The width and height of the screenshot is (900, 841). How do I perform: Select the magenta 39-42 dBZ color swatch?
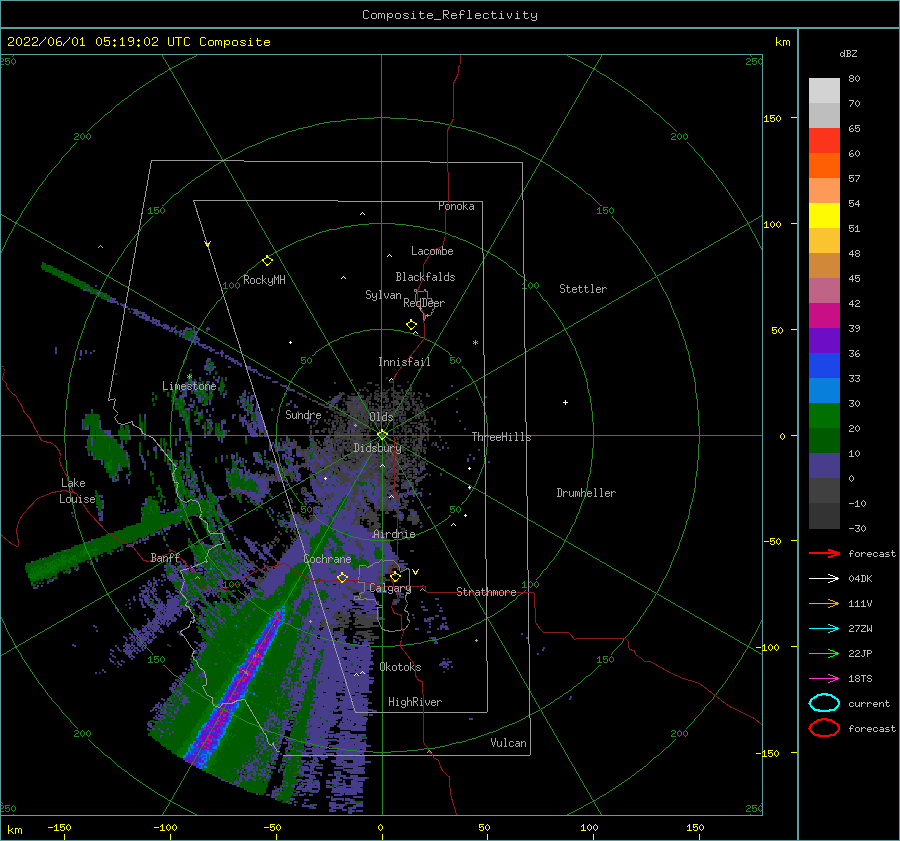click(824, 316)
